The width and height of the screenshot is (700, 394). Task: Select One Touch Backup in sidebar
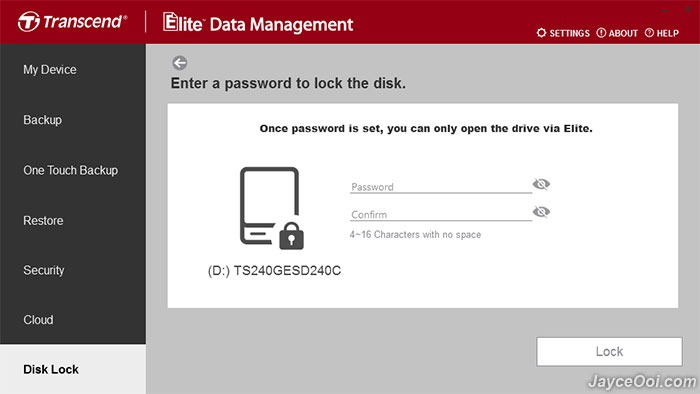click(71, 170)
